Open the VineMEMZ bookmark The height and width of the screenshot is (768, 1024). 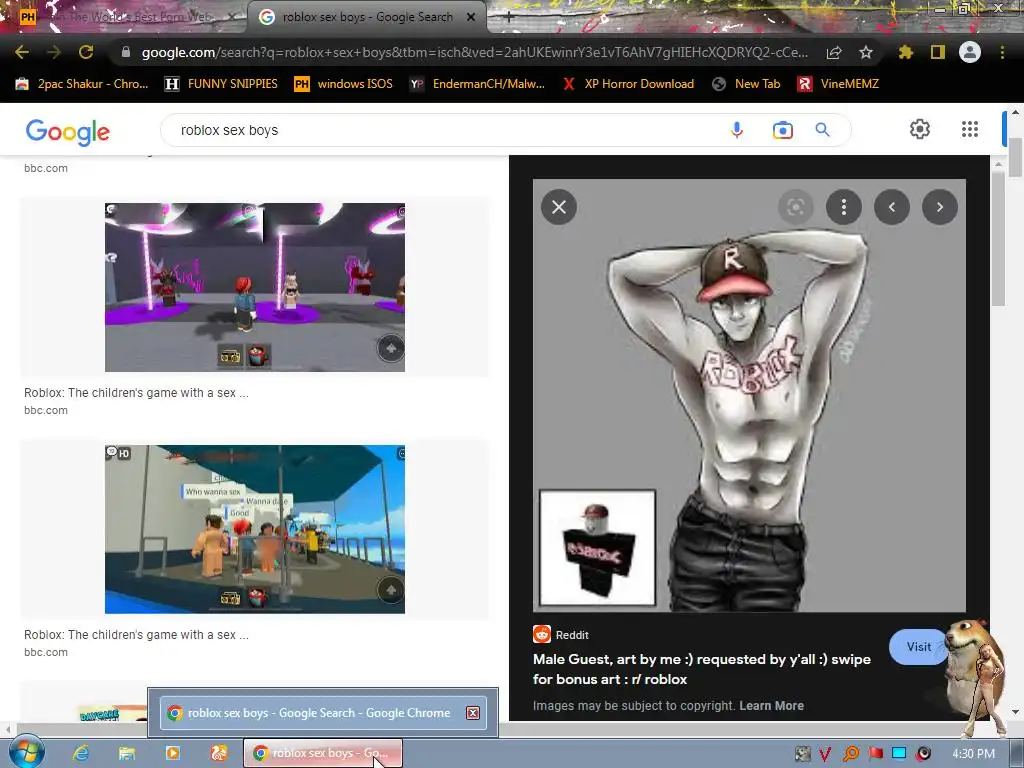click(838, 84)
